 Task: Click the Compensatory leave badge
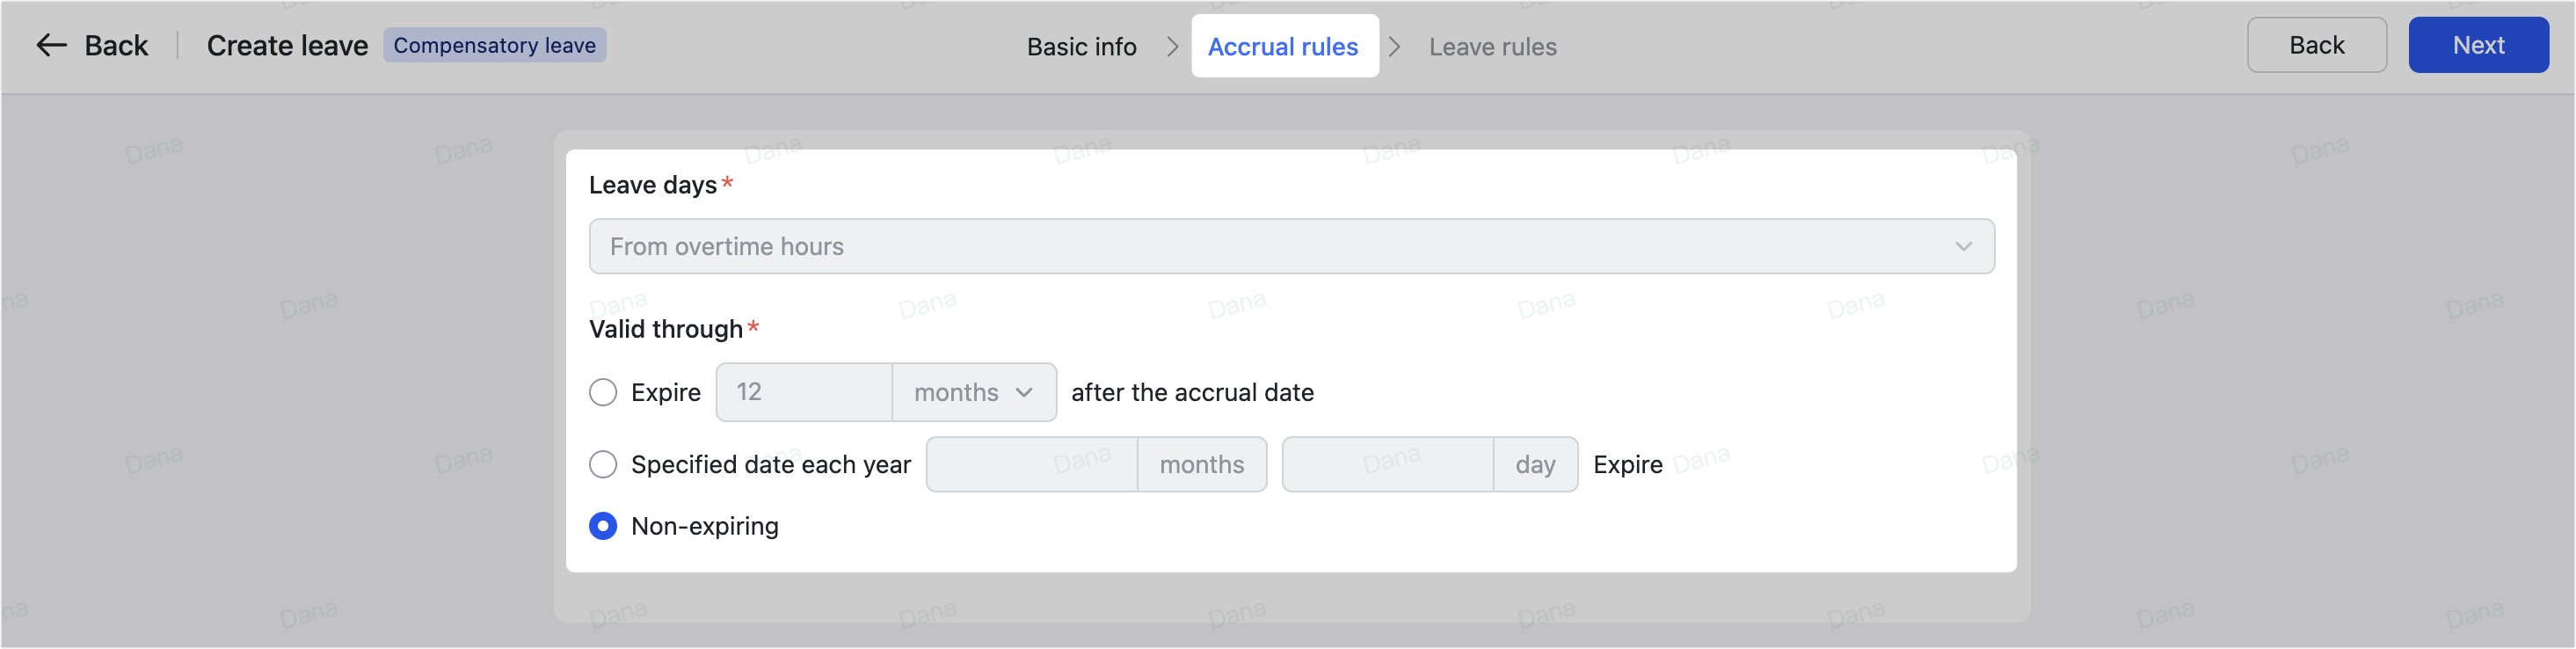coord(495,44)
